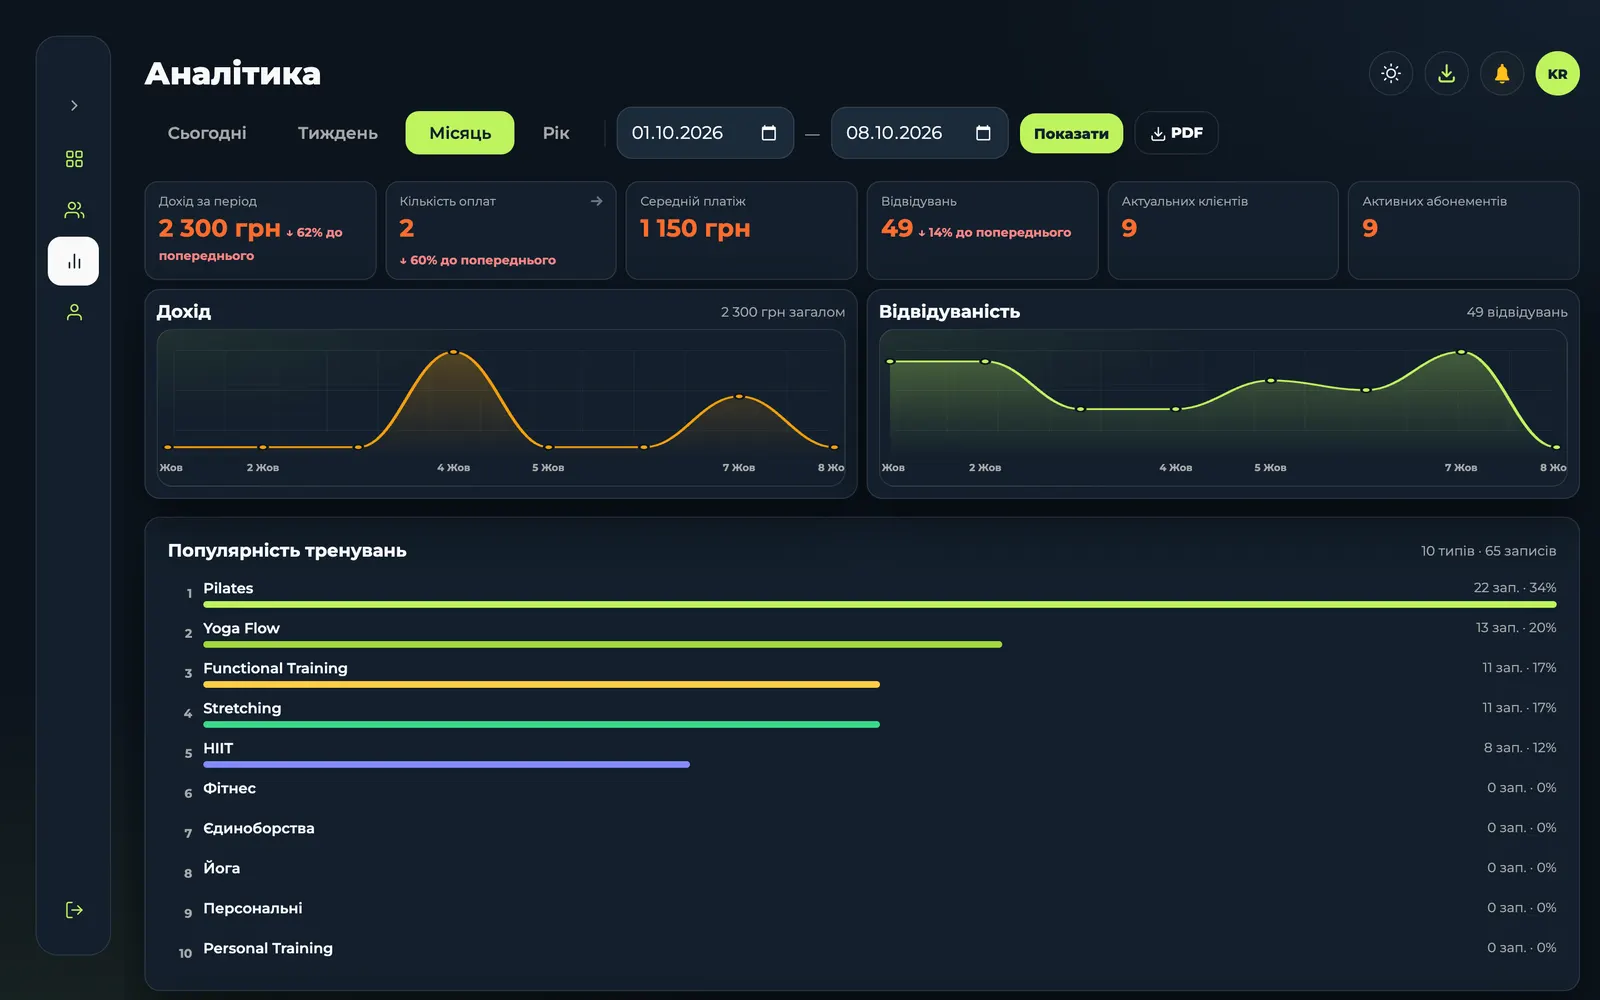
Task: Click the Актуальних клієнтів card
Action: [1223, 230]
